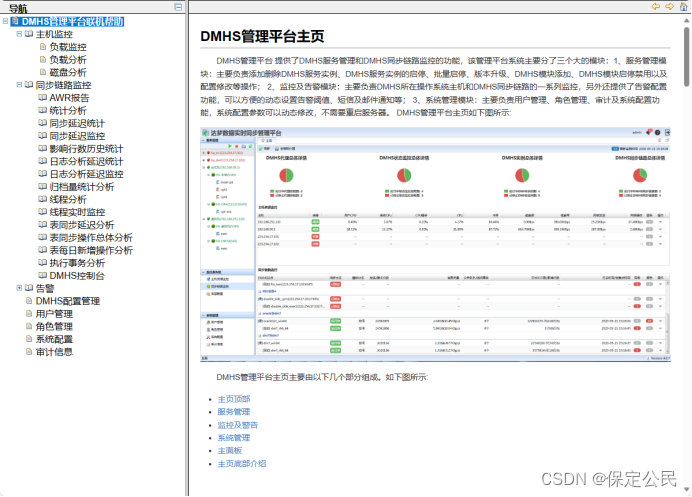Open the 告警 topic label
The width and height of the screenshot is (692, 497).
click(45, 289)
